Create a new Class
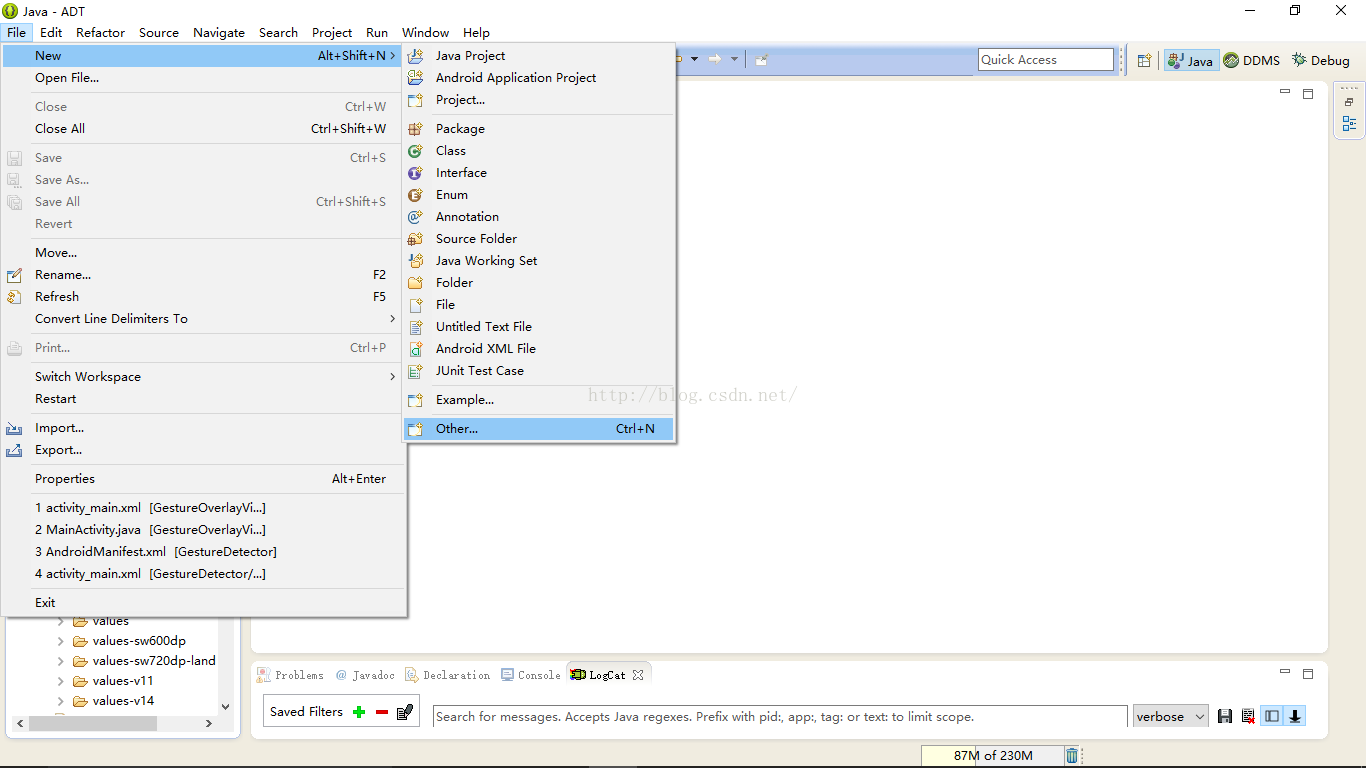This screenshot has width=1366, height=768. 539,151
